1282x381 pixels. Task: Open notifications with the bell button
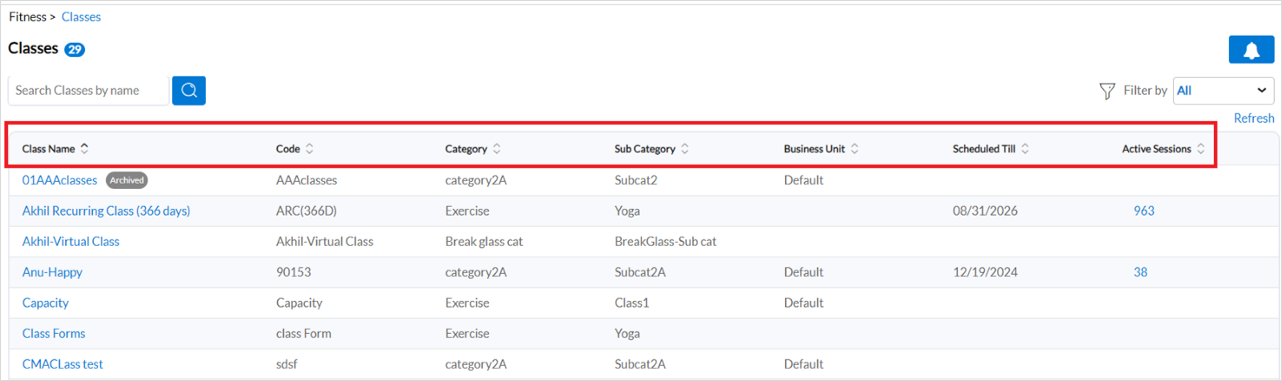point(1251,49)
